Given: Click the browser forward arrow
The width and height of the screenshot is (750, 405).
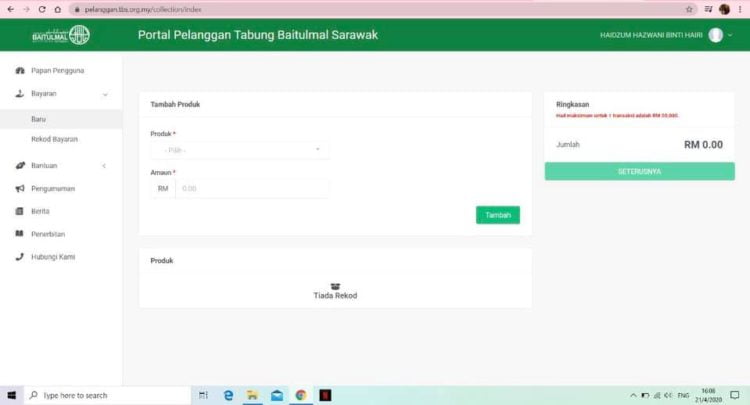Looking at the screenshot, I should pyautogui.click(x=26, y=9).
